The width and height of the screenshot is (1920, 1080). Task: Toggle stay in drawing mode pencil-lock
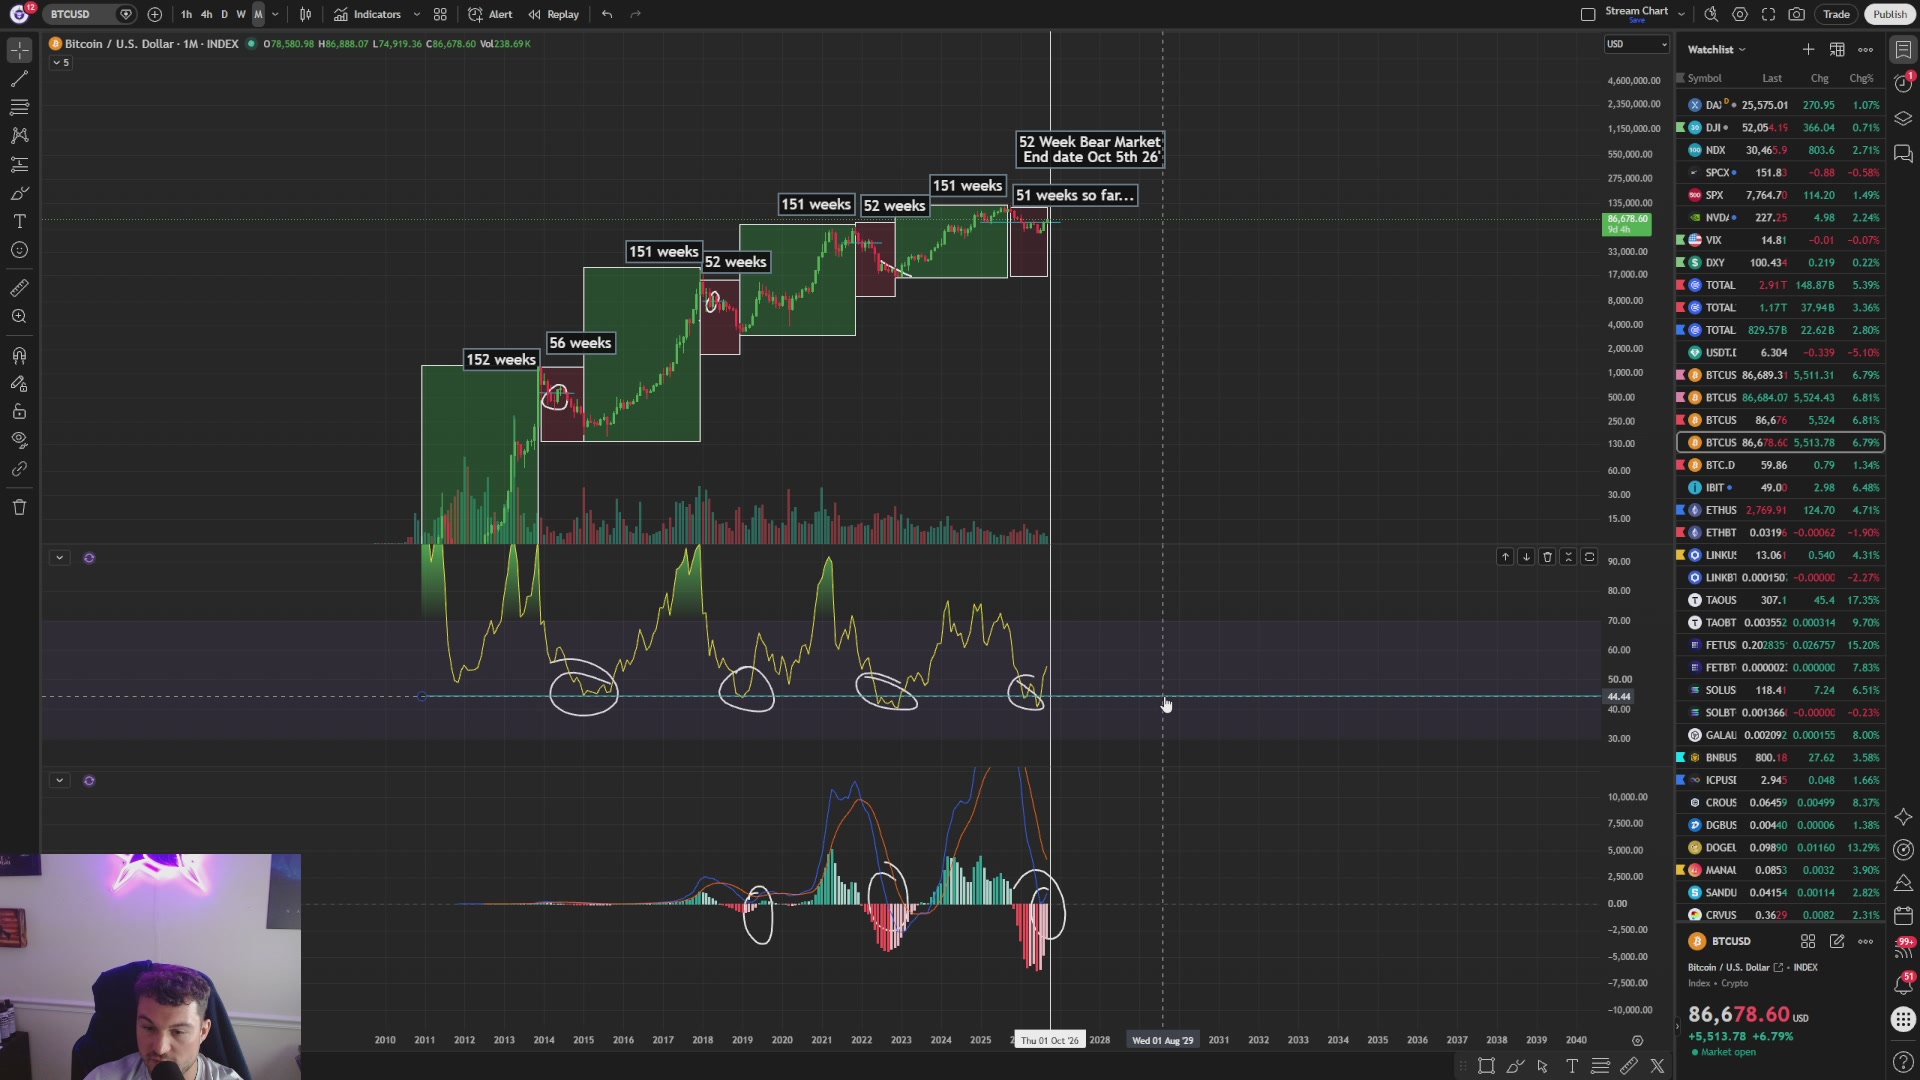click(19, 384)
